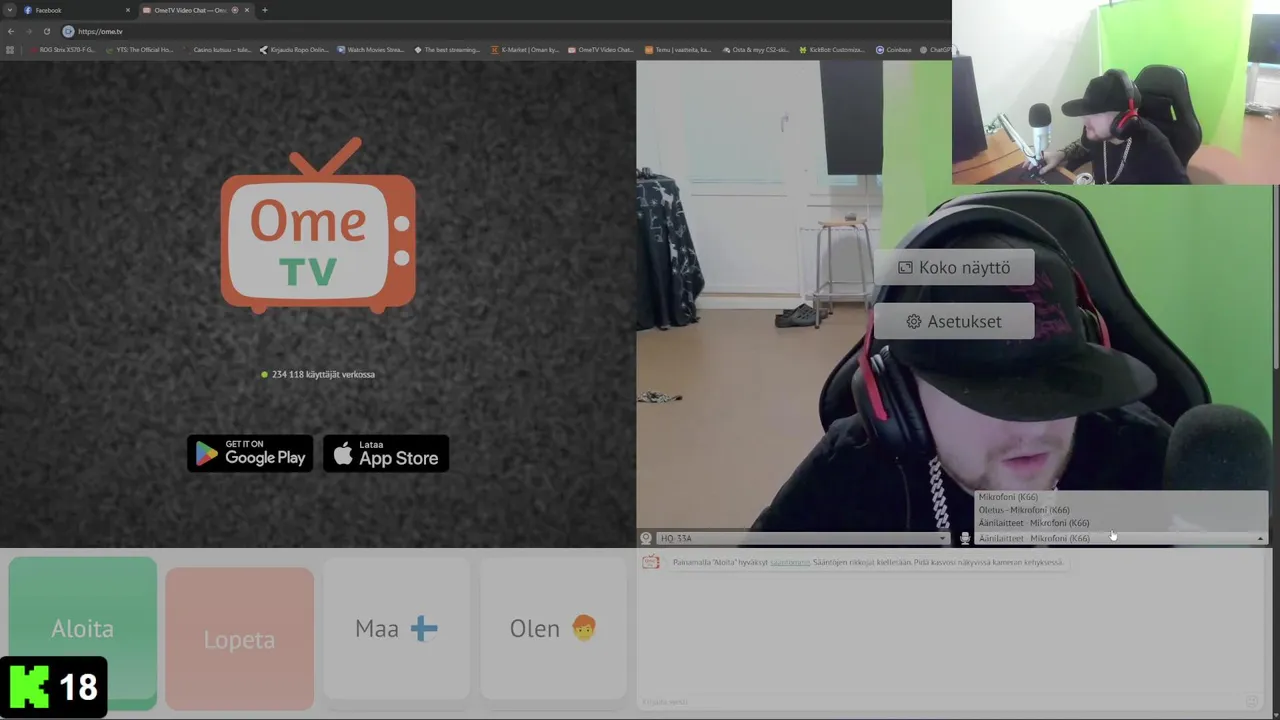Screen dimensions: 1280x720
Task: Open the Olen gender selector
Action: coord(553,629)
